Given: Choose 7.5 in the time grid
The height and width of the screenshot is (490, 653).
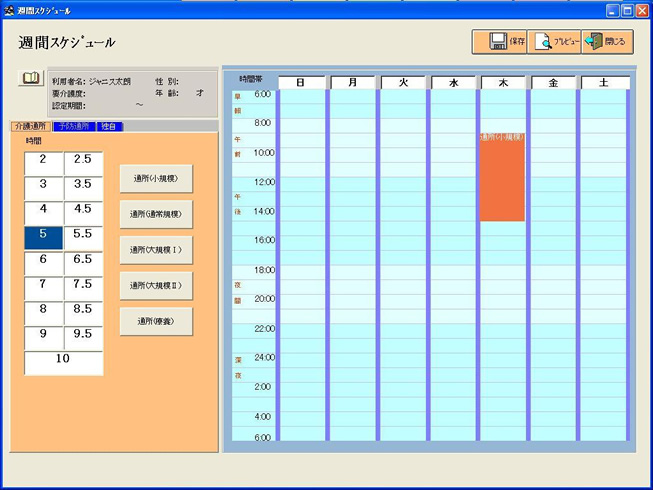Looking at the screenshot, I should click(x=83, y=286).
